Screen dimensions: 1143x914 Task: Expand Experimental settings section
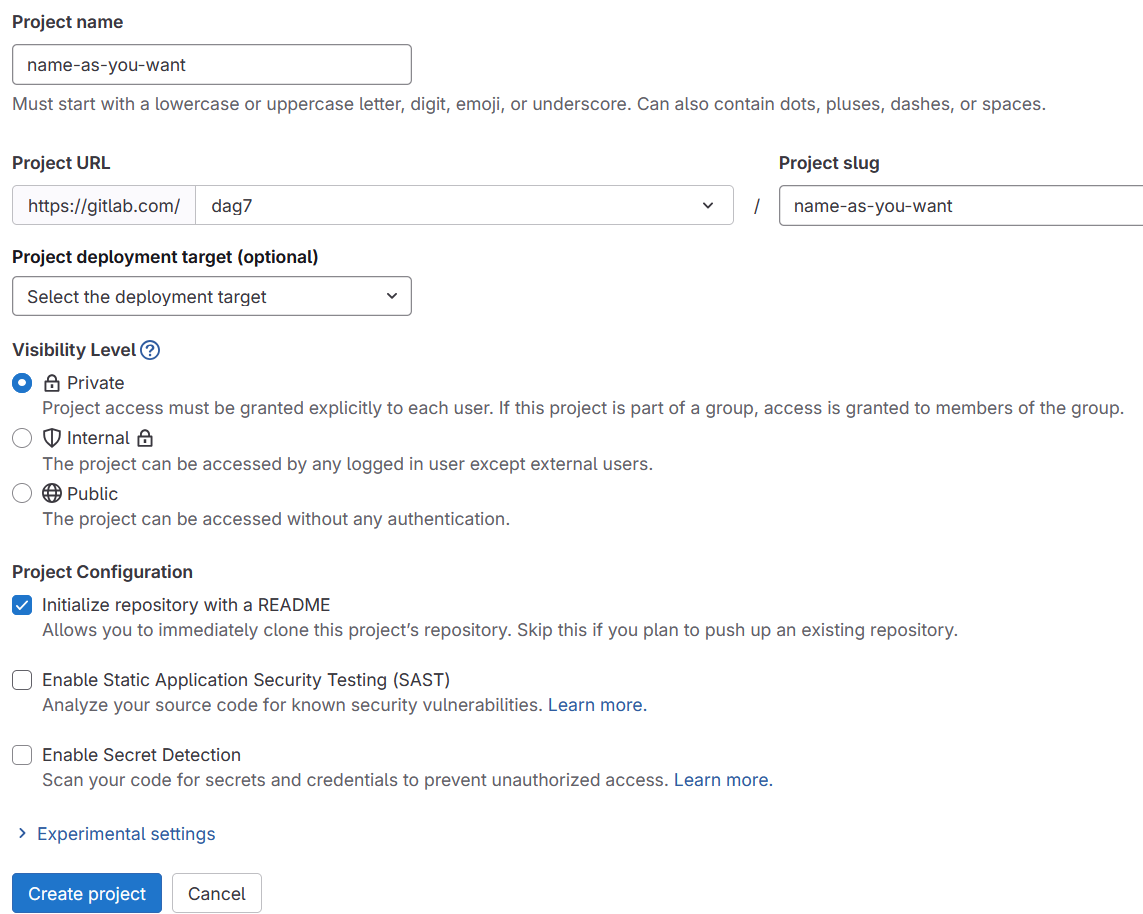[117, 834]
